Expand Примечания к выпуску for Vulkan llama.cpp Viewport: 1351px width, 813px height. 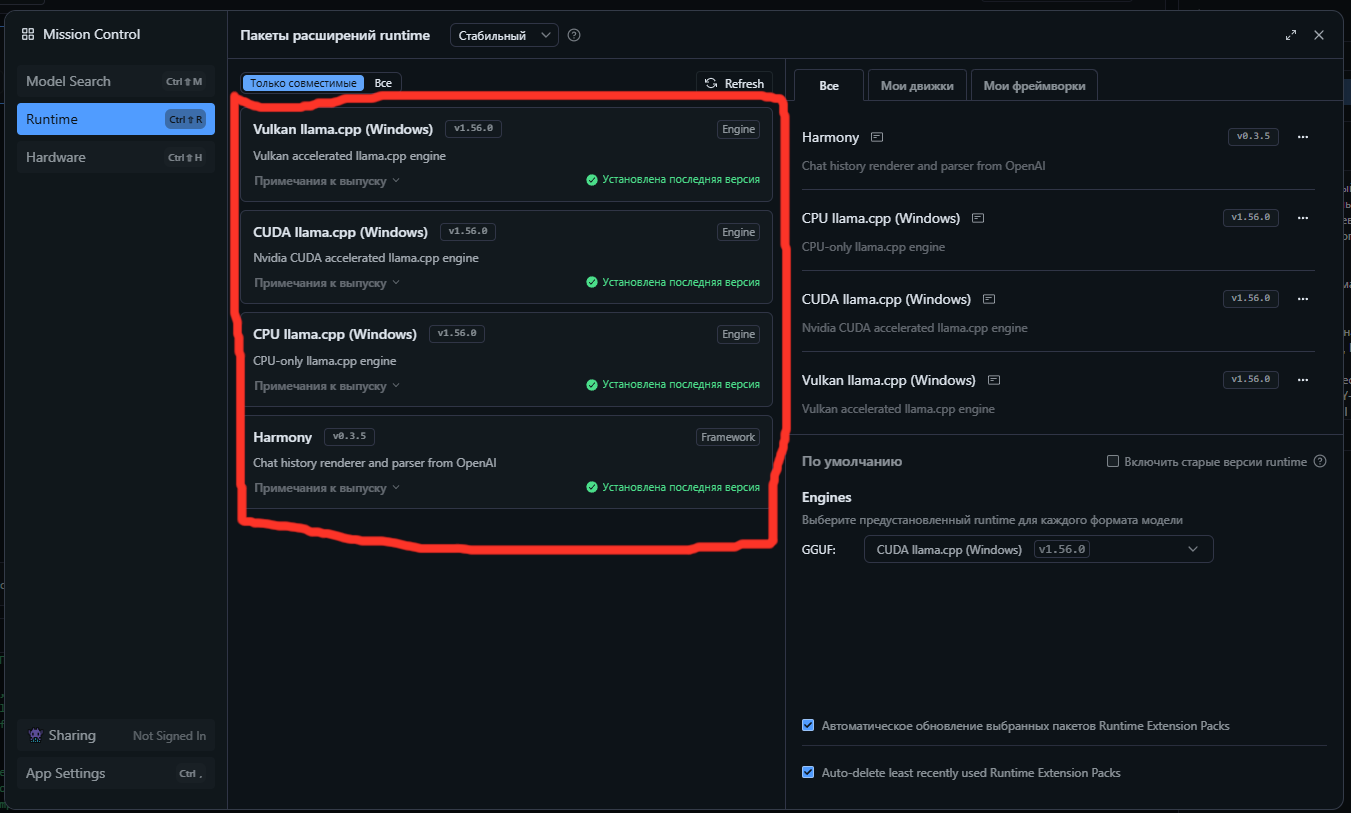pos(327,181)
